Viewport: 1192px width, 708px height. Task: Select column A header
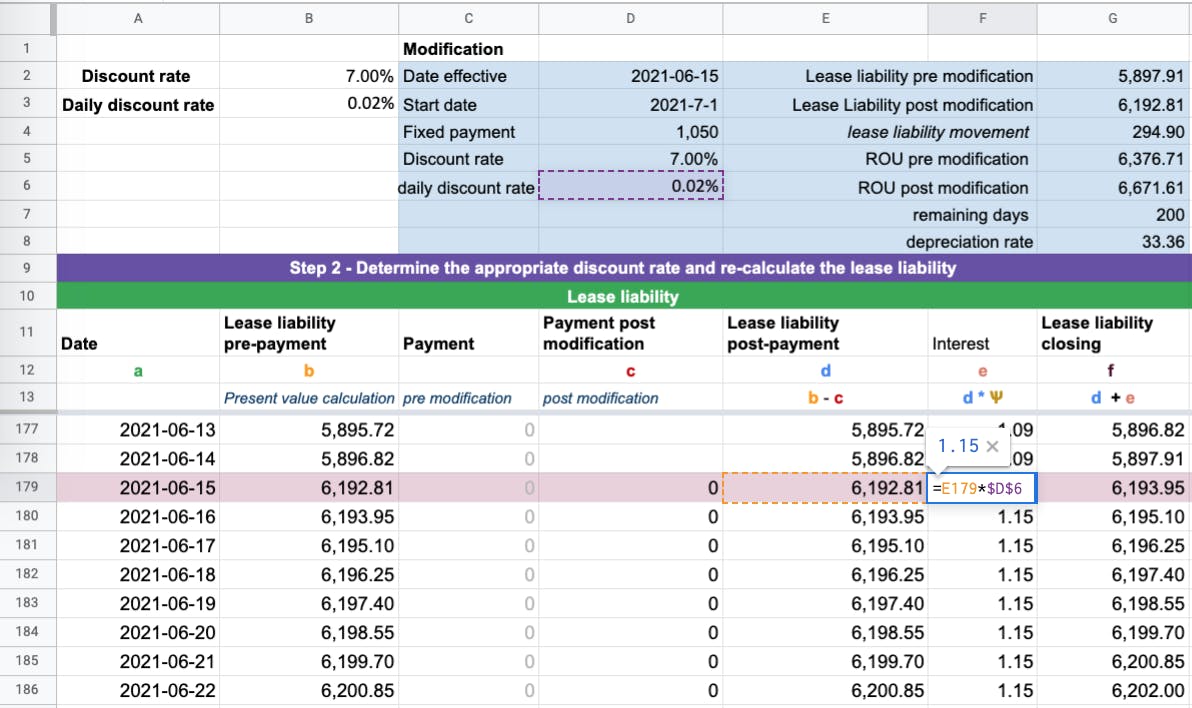point(138,17)
